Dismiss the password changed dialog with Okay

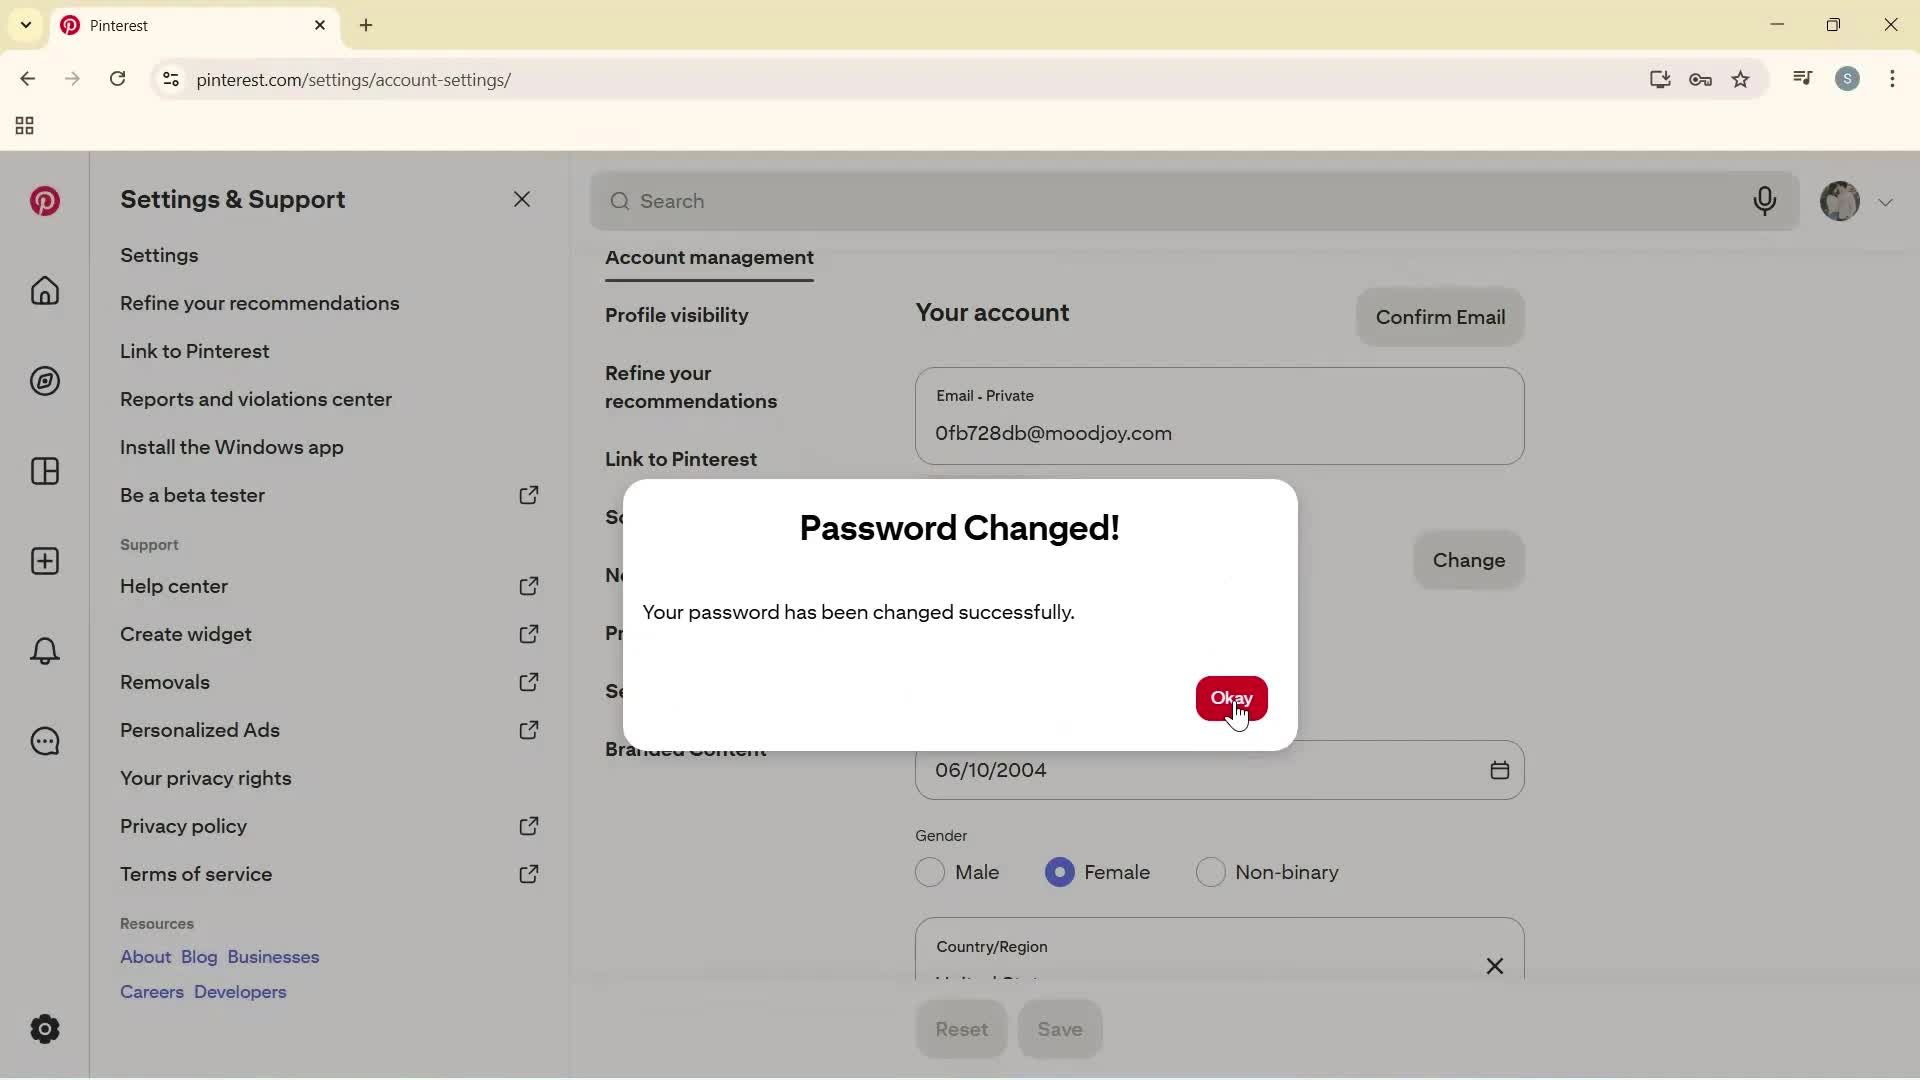point(1231,698)
